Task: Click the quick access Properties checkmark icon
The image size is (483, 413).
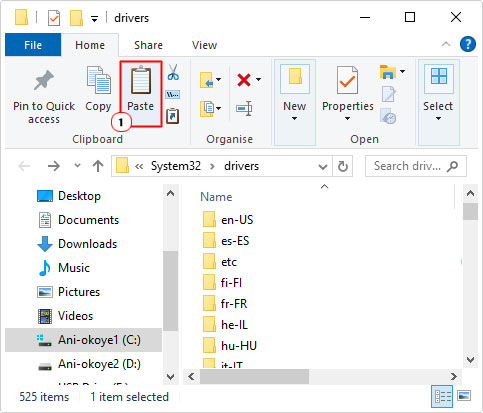Action: click(54, 18)
